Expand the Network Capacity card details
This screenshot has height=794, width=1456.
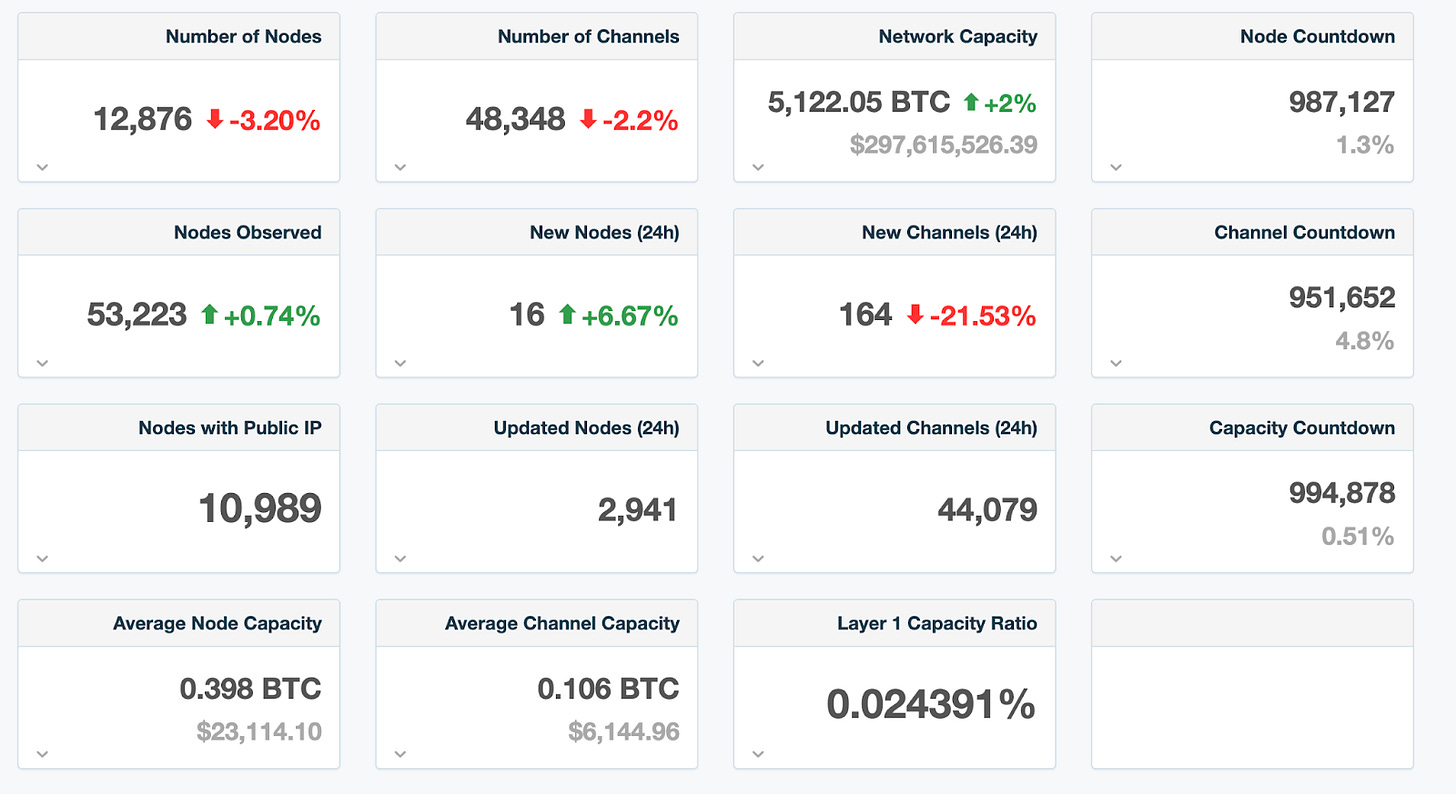point(758,167)
